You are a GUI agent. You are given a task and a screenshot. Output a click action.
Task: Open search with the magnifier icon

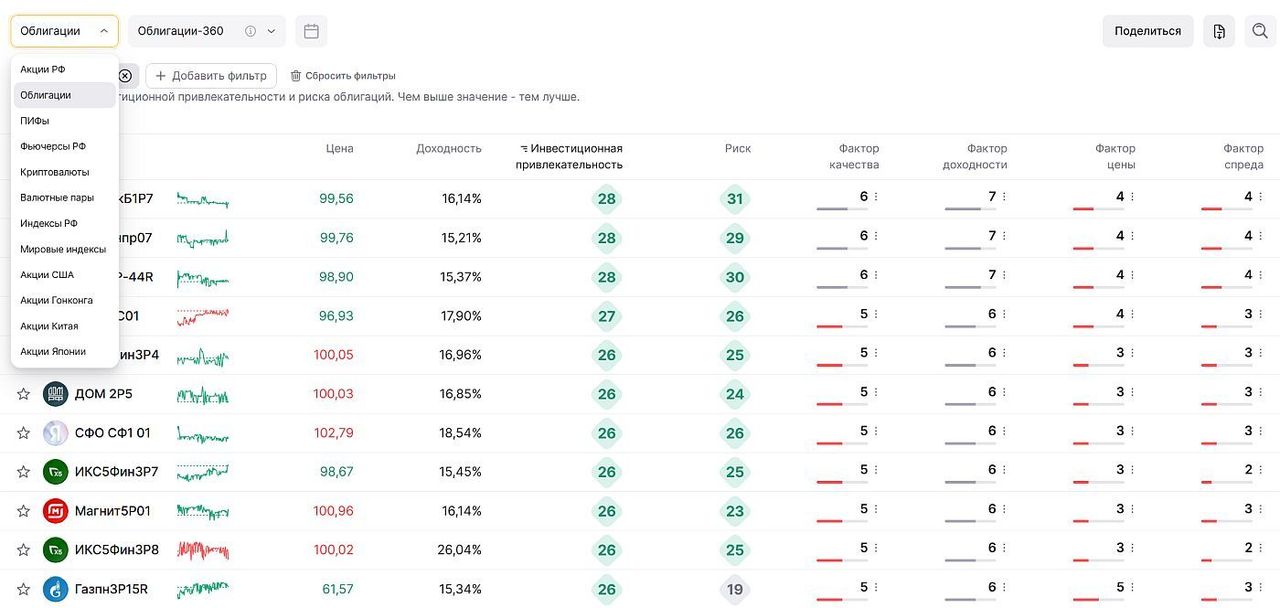(1260, 31)
